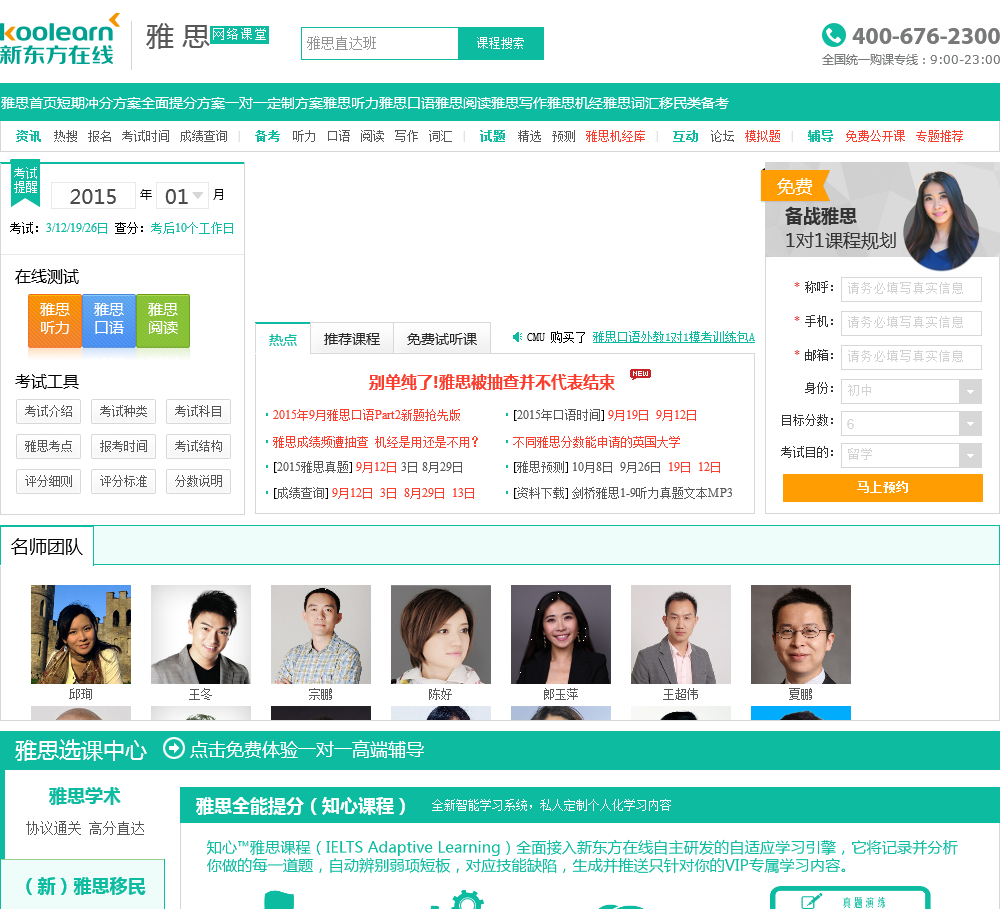Open headline 别单纯了!雅思被抽查并不代表结束
This screenshot has width=1000, height=909.
tap(491, 382)
